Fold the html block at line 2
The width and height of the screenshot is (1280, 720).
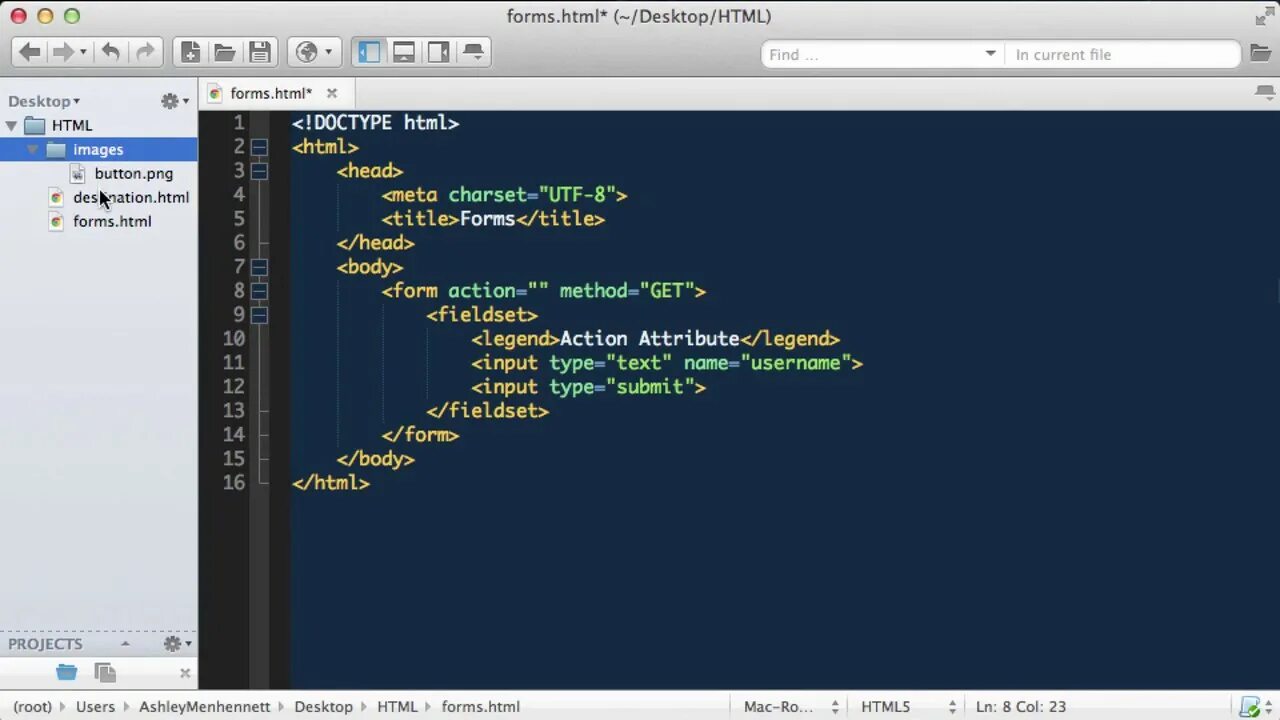pos(259,147)
